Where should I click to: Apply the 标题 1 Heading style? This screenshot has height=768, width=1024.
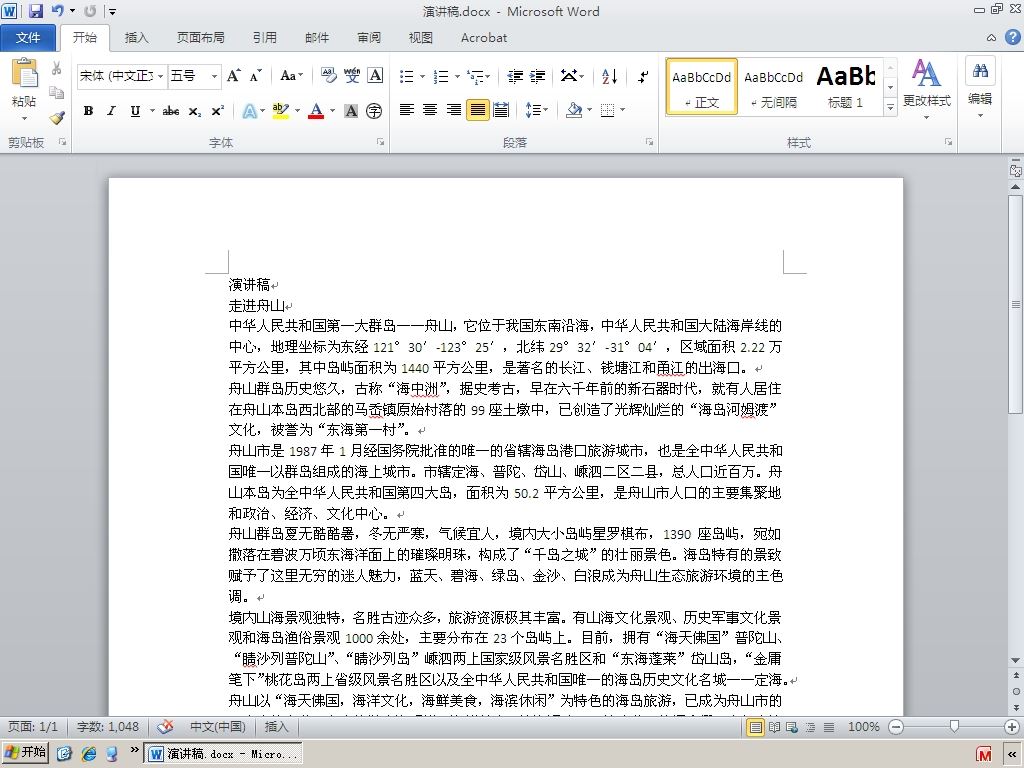846,87
